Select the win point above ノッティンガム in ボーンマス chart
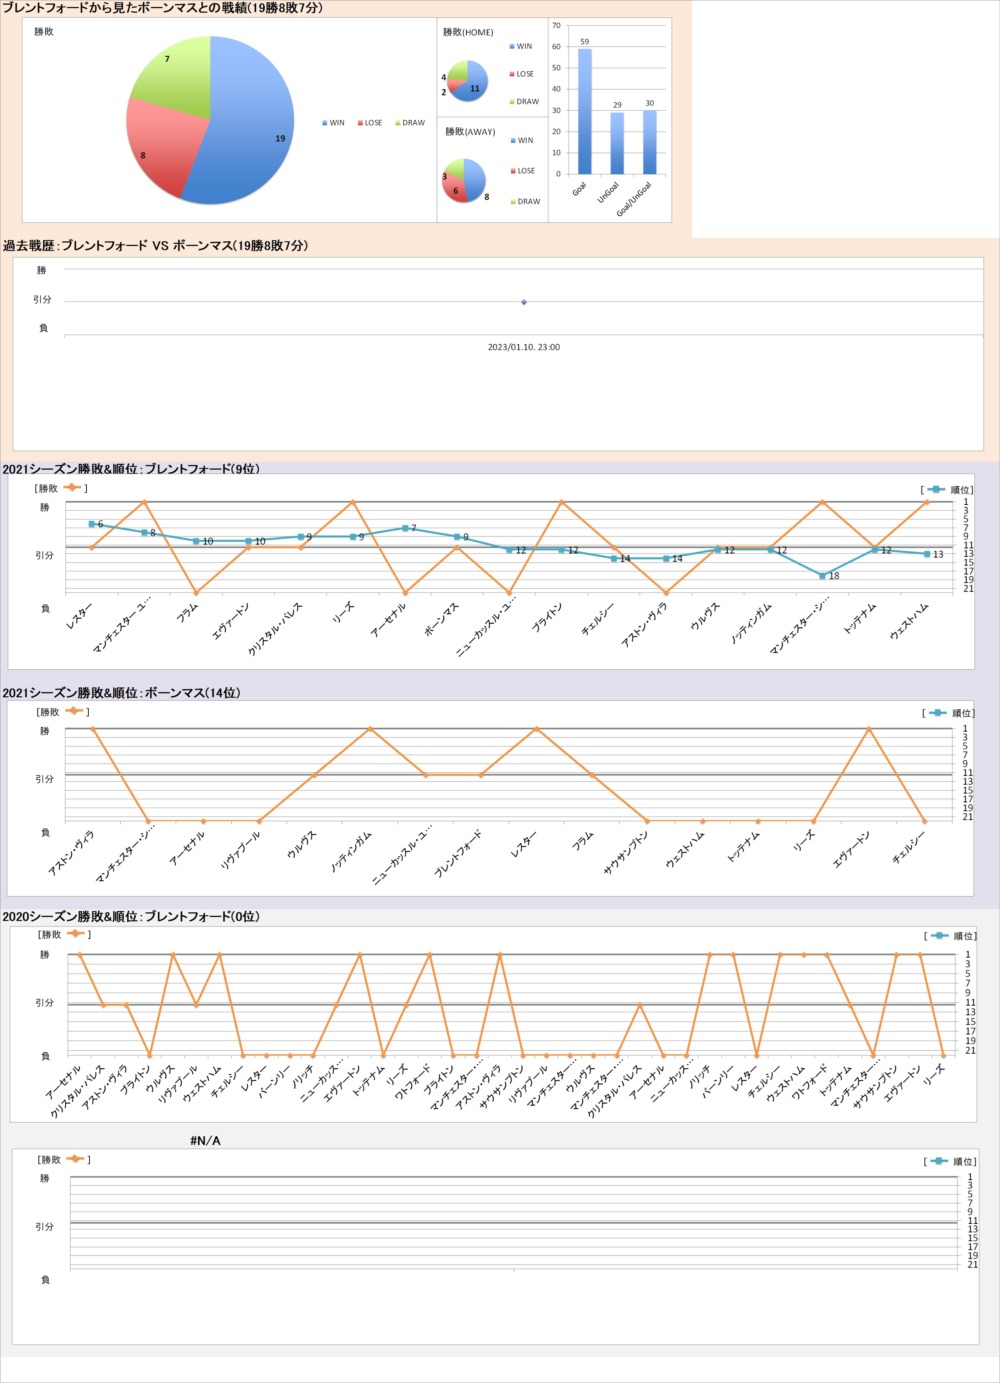 coord(370,729)
